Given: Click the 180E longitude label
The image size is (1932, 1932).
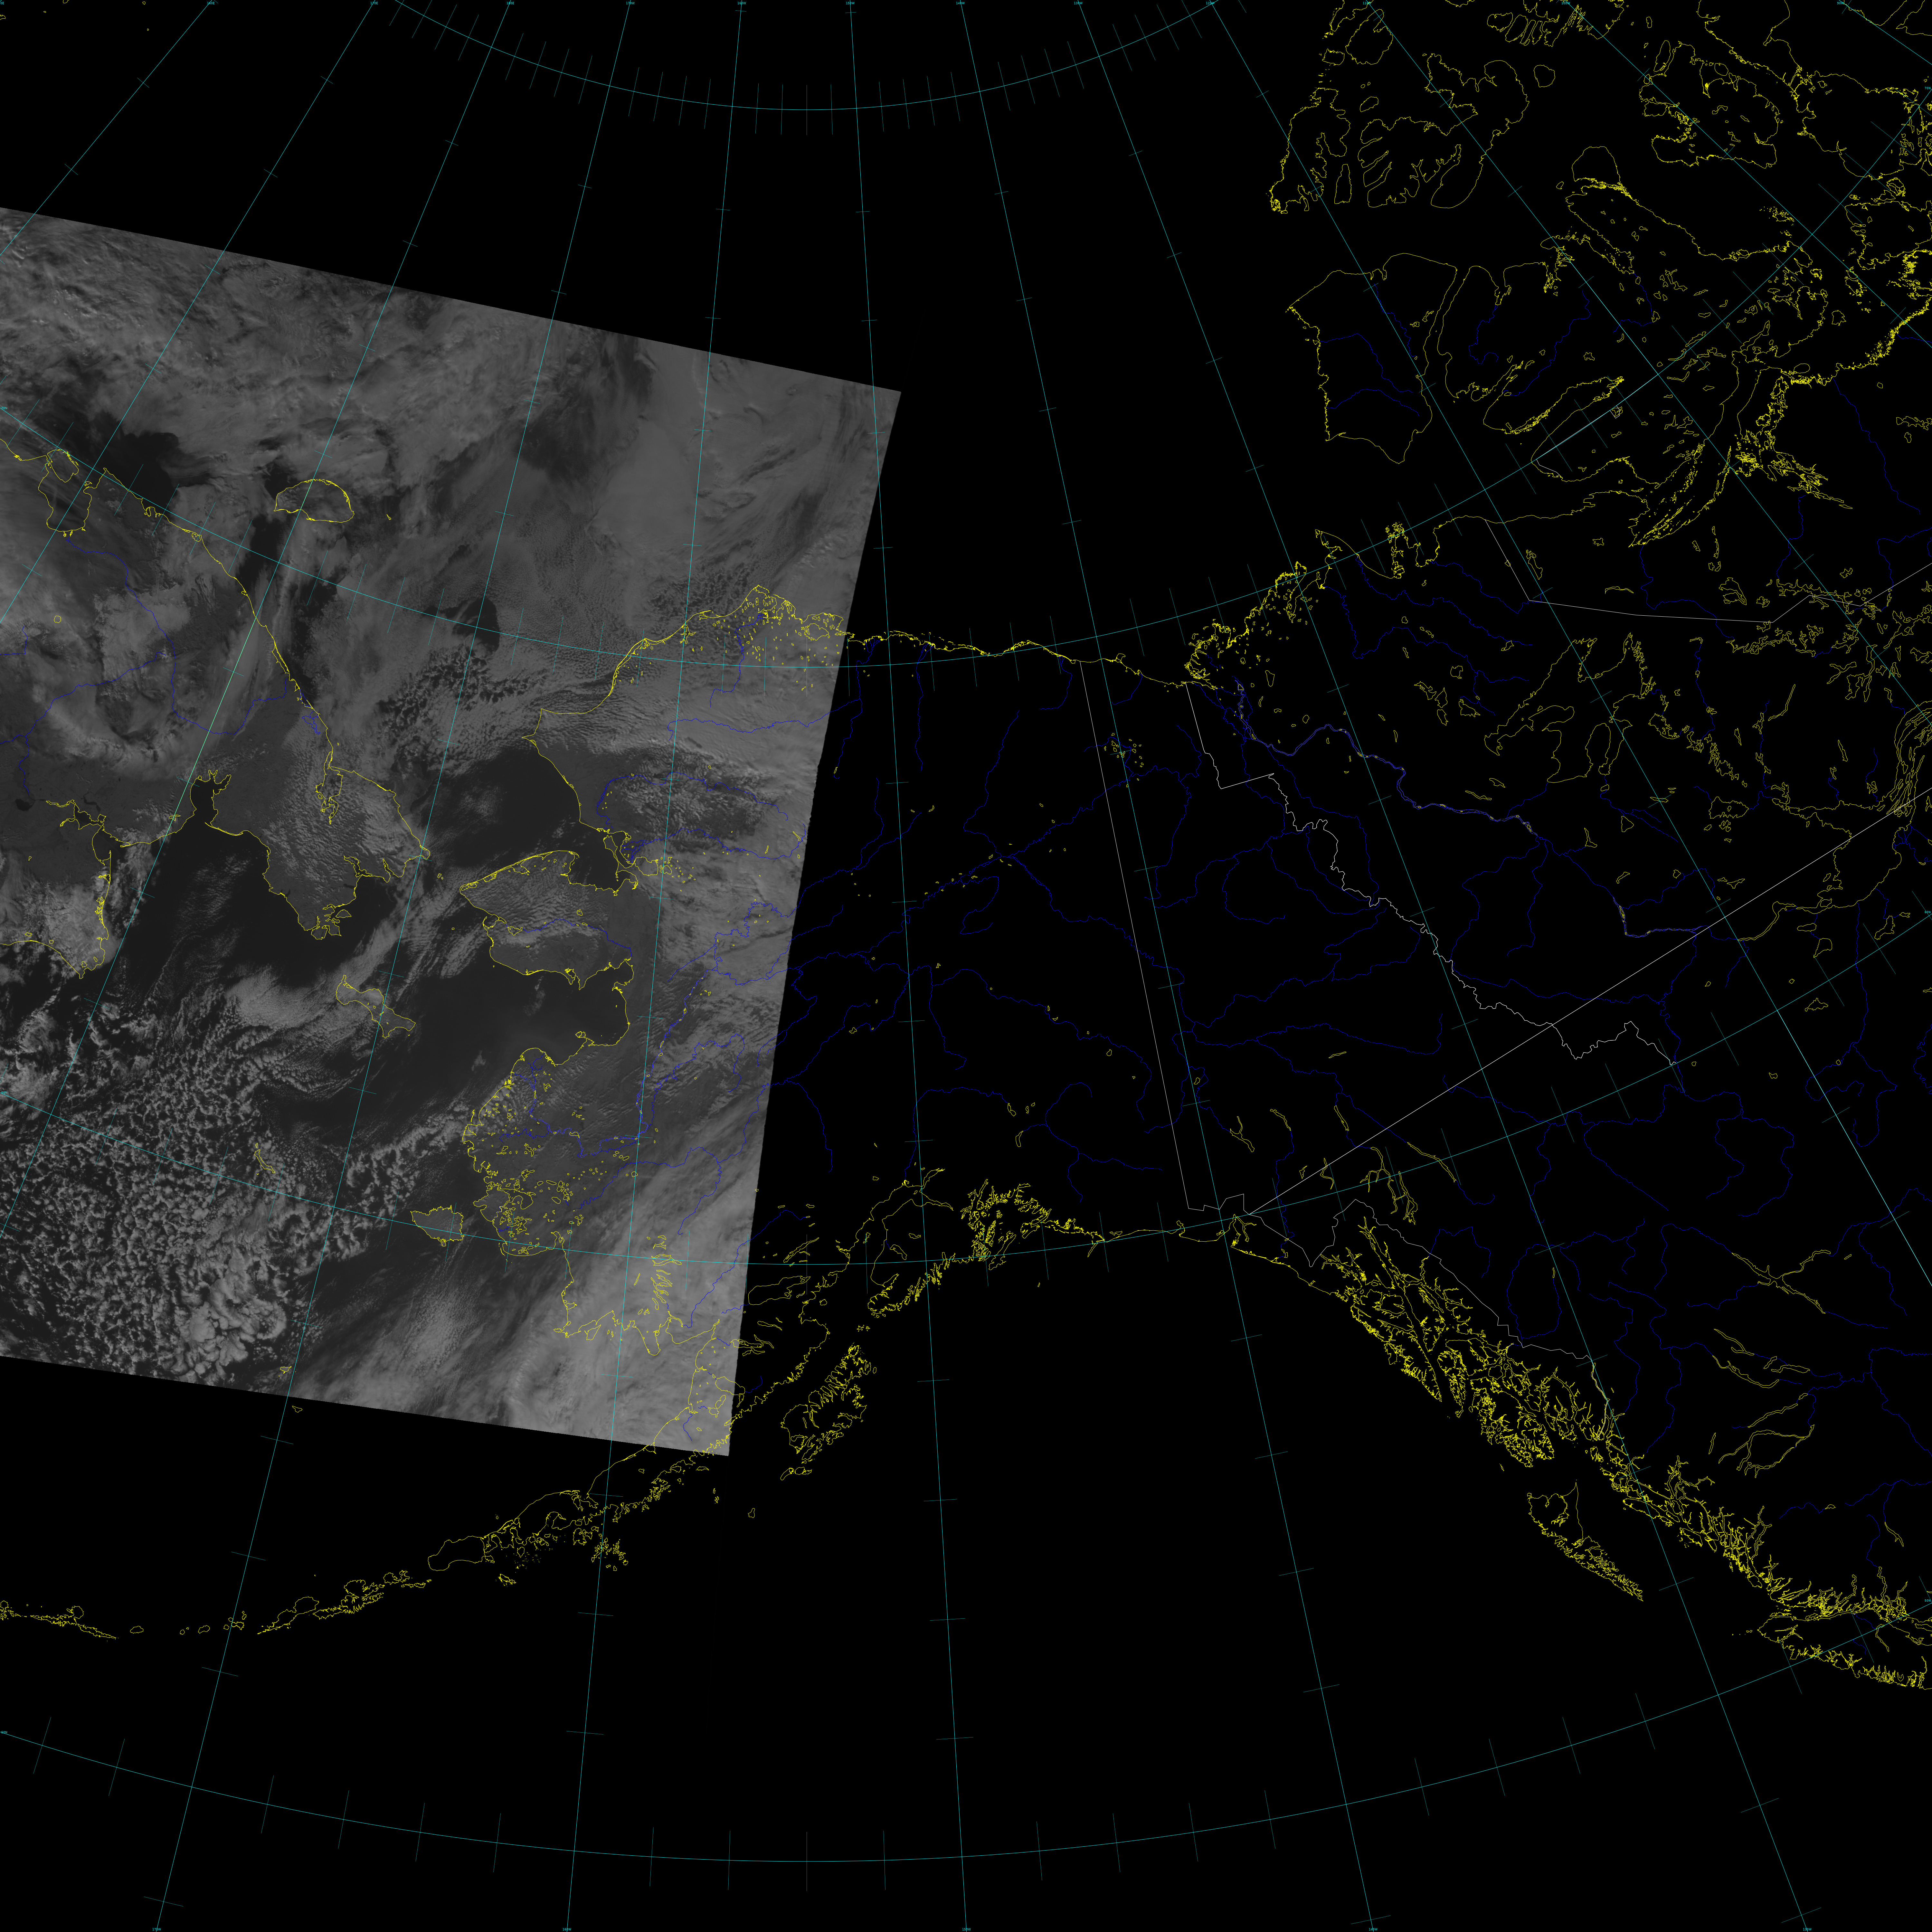Looking at the screenshot, I should point(510,3).
